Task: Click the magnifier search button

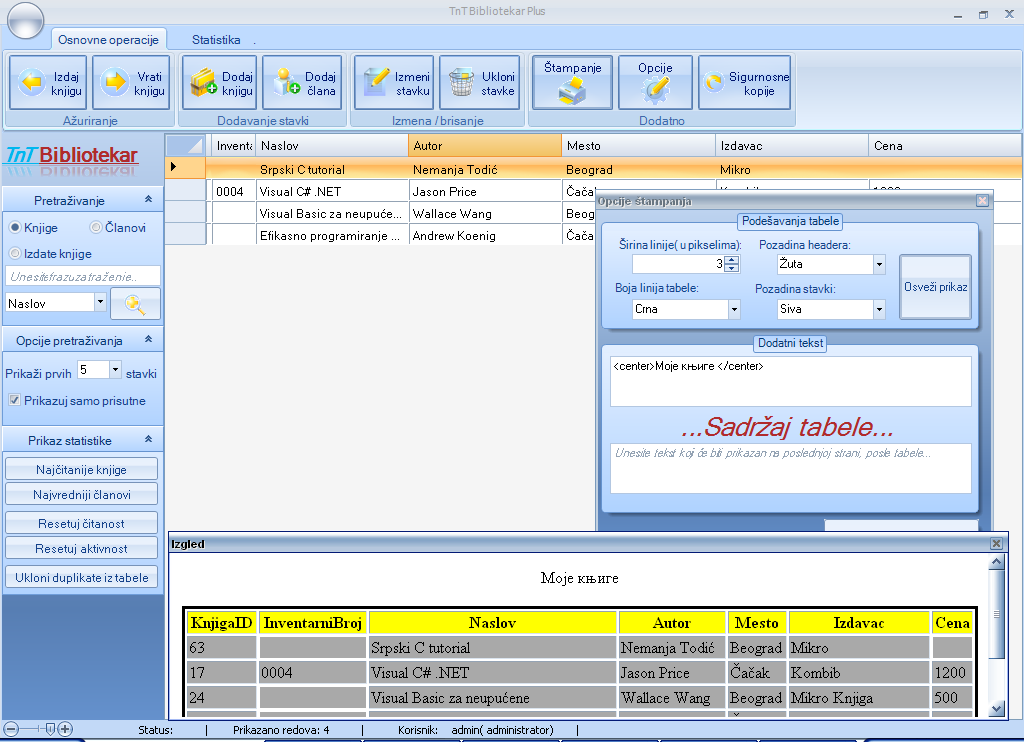Action: point(135,304)
